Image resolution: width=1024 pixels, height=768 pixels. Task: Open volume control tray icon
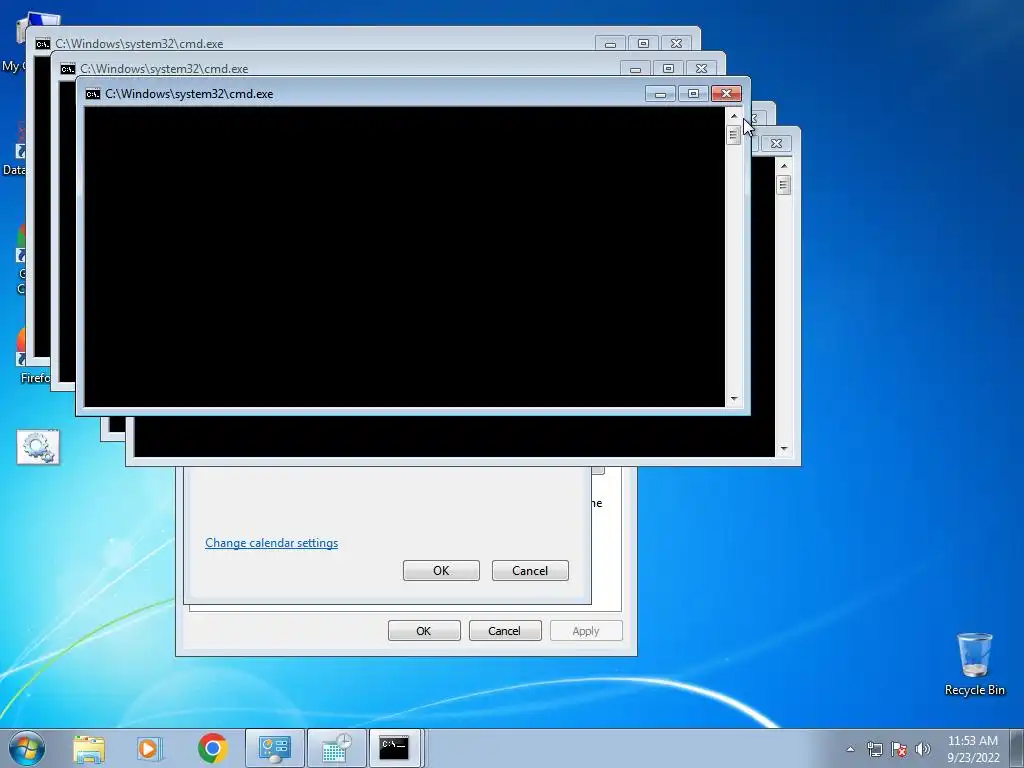coord(923,749)
